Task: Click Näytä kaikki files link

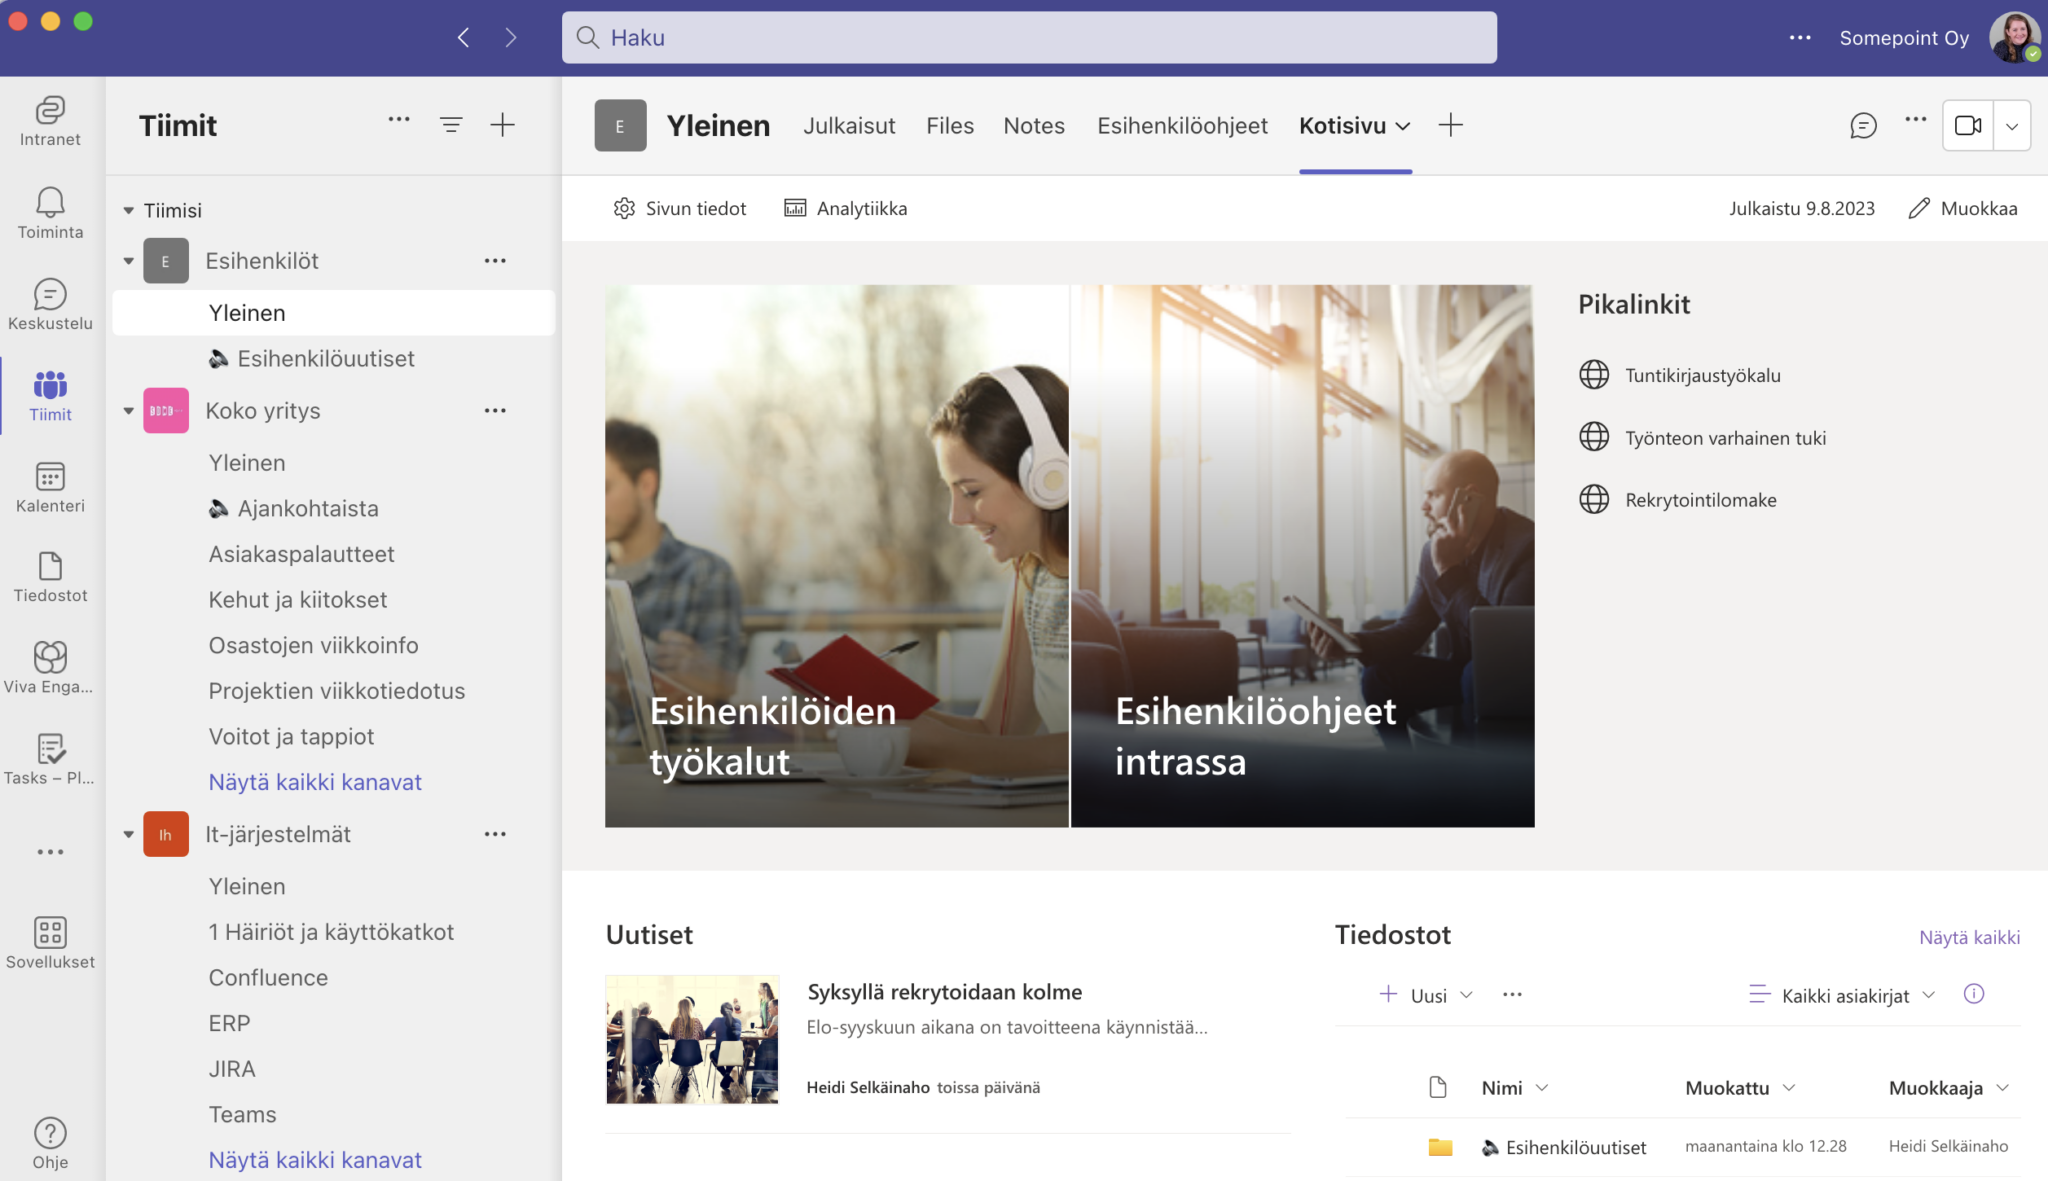Action: click(x=1969, y=937)
